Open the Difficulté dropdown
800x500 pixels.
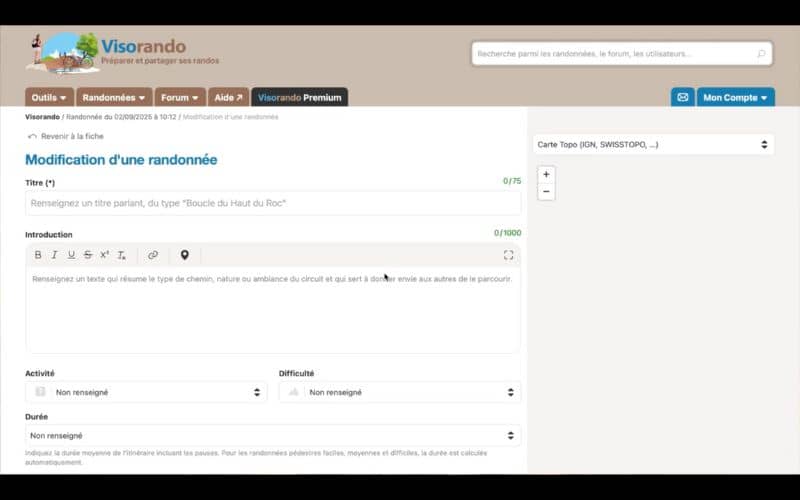tap(400, 392)
